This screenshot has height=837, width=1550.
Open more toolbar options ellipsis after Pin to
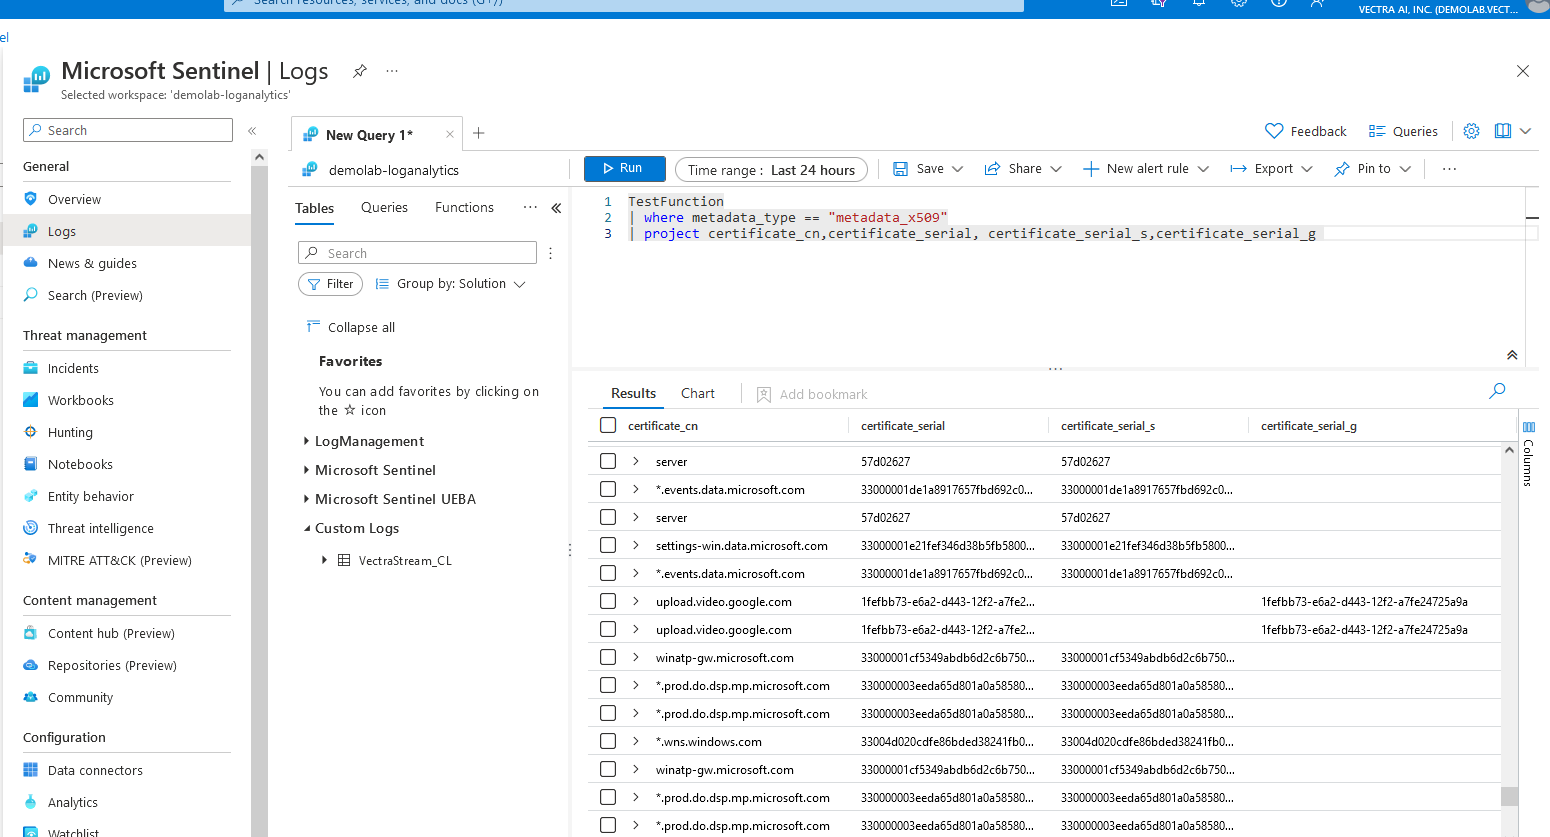(x=1449, y=169)
